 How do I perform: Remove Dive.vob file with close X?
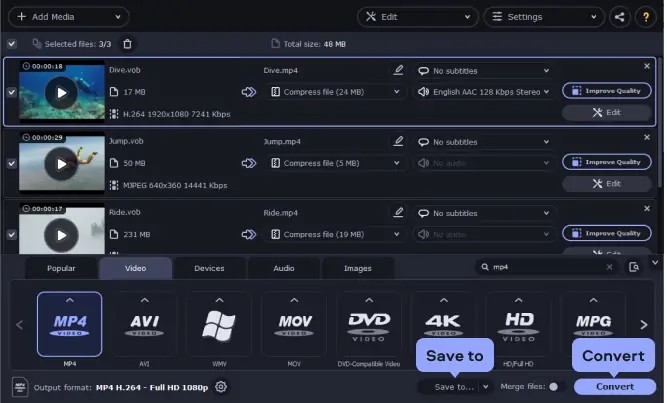click(647, 66)
